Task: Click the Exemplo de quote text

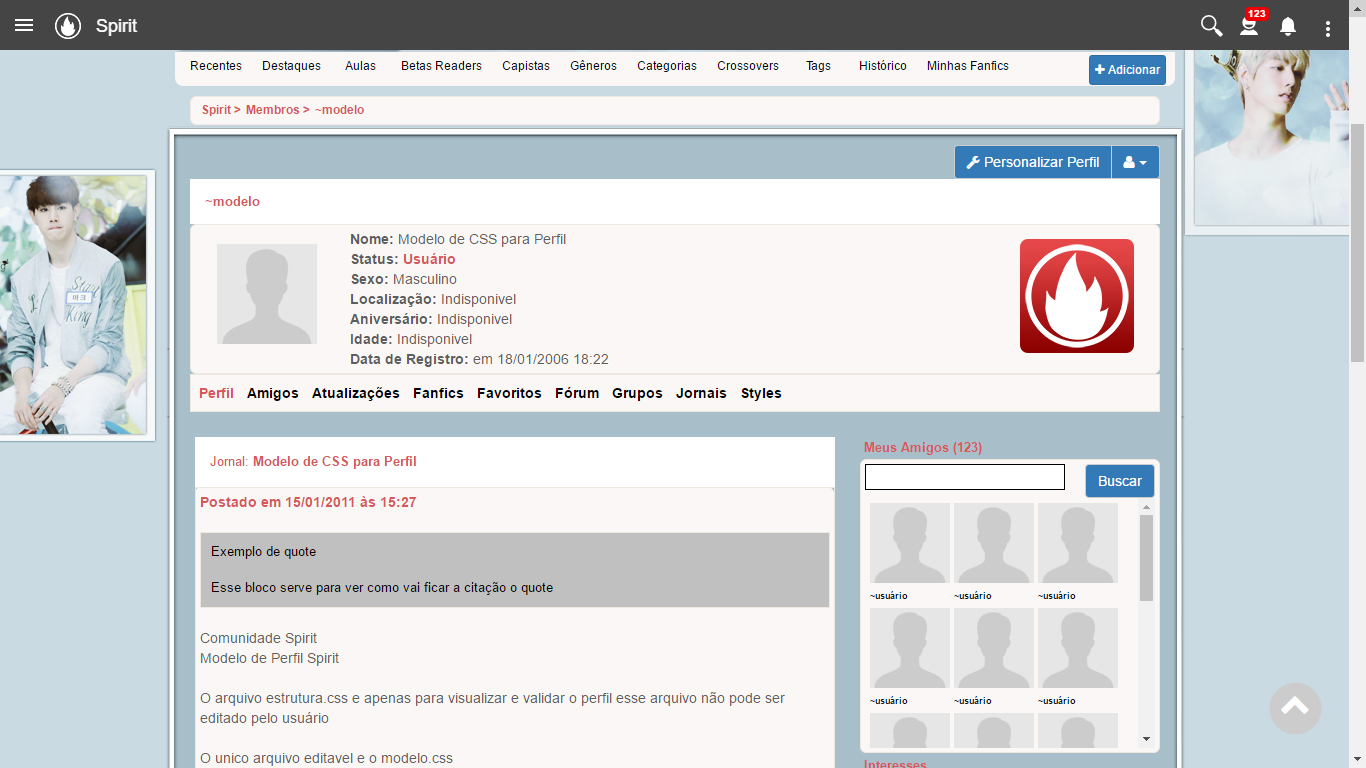Action: pos(263,551)
